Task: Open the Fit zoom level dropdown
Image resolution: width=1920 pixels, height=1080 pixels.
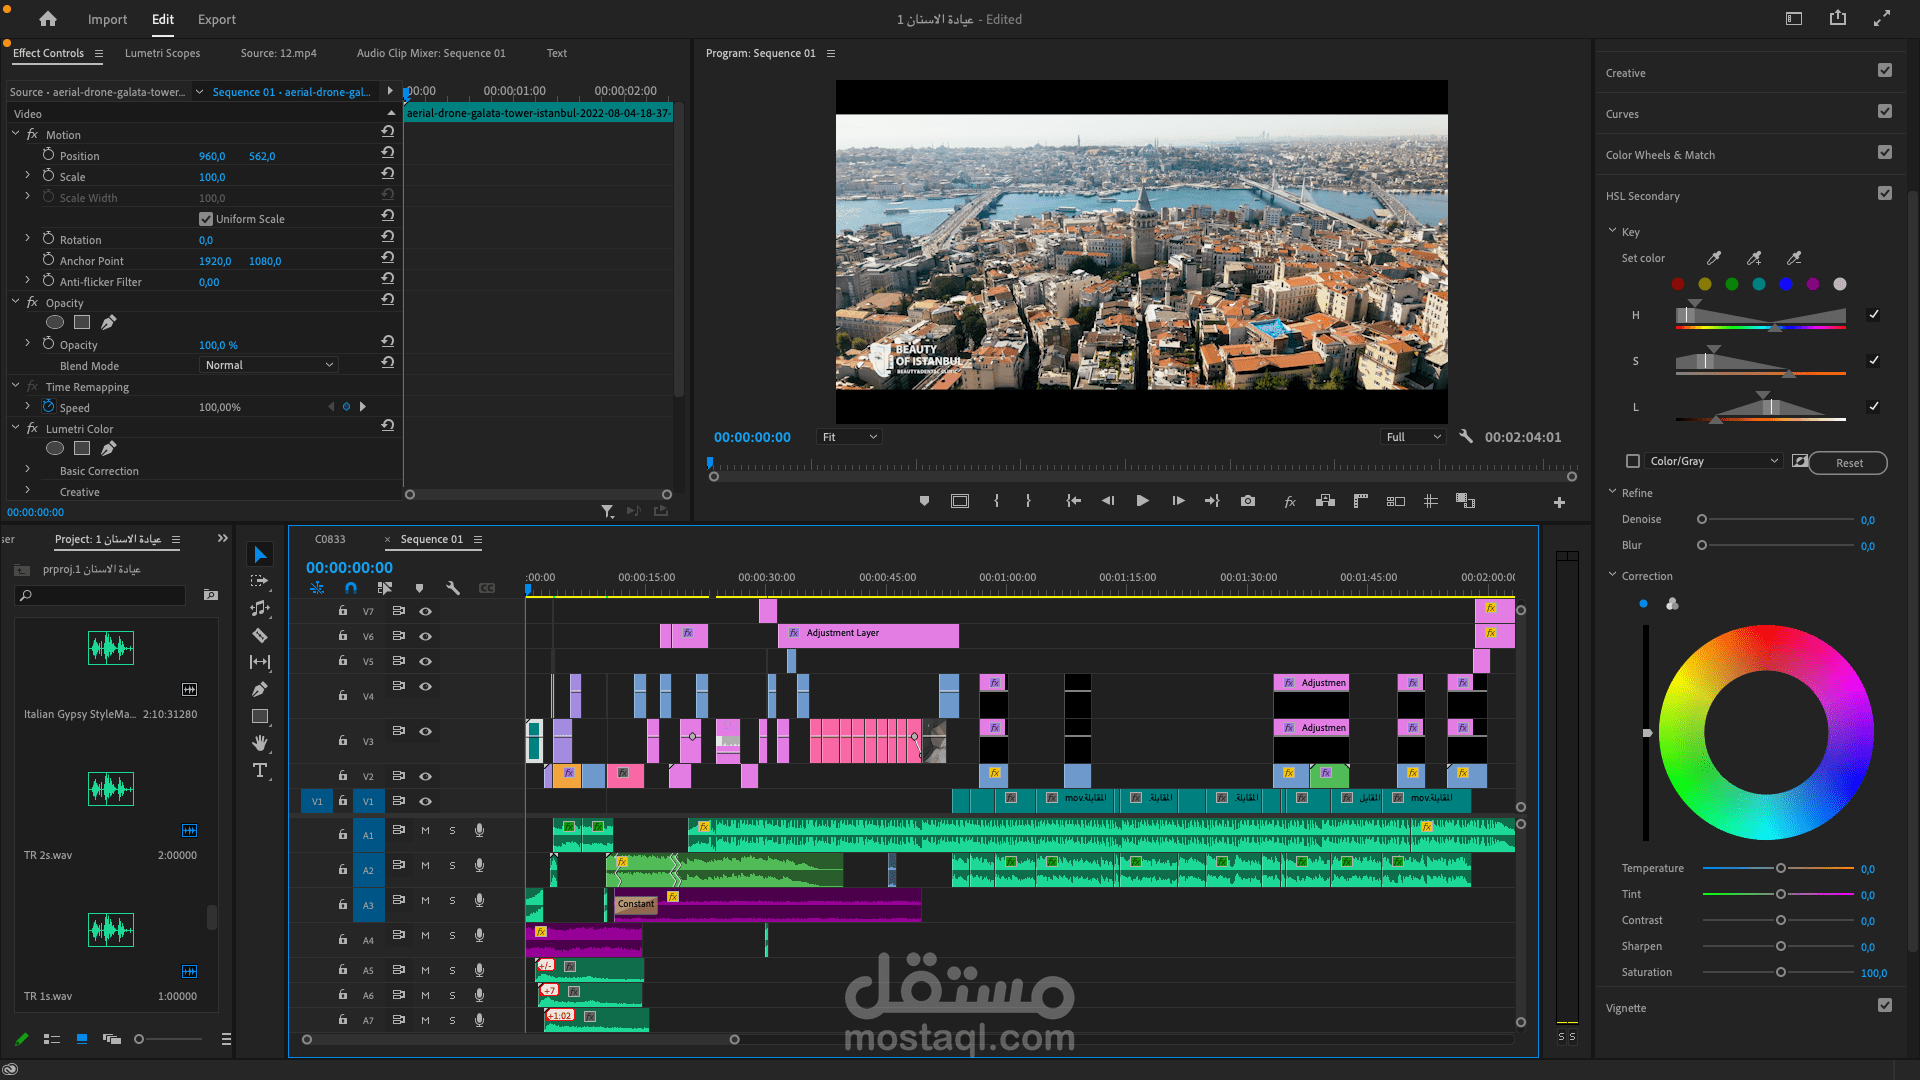Action: 849,437
